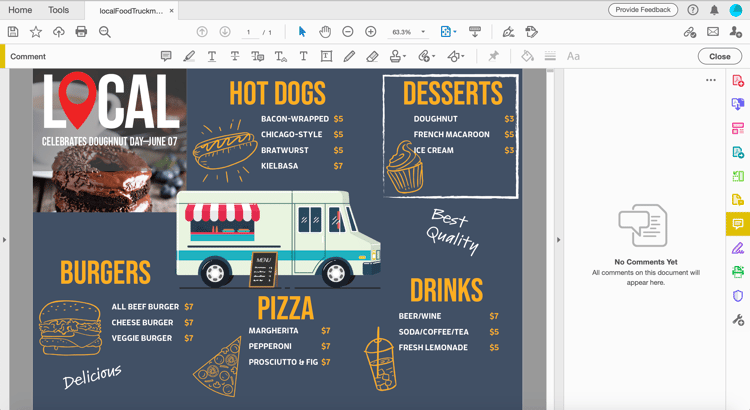Close the Comment toolbar
Image resolution: width=750 pixels, height=410 pixels.
pos(719,56)
